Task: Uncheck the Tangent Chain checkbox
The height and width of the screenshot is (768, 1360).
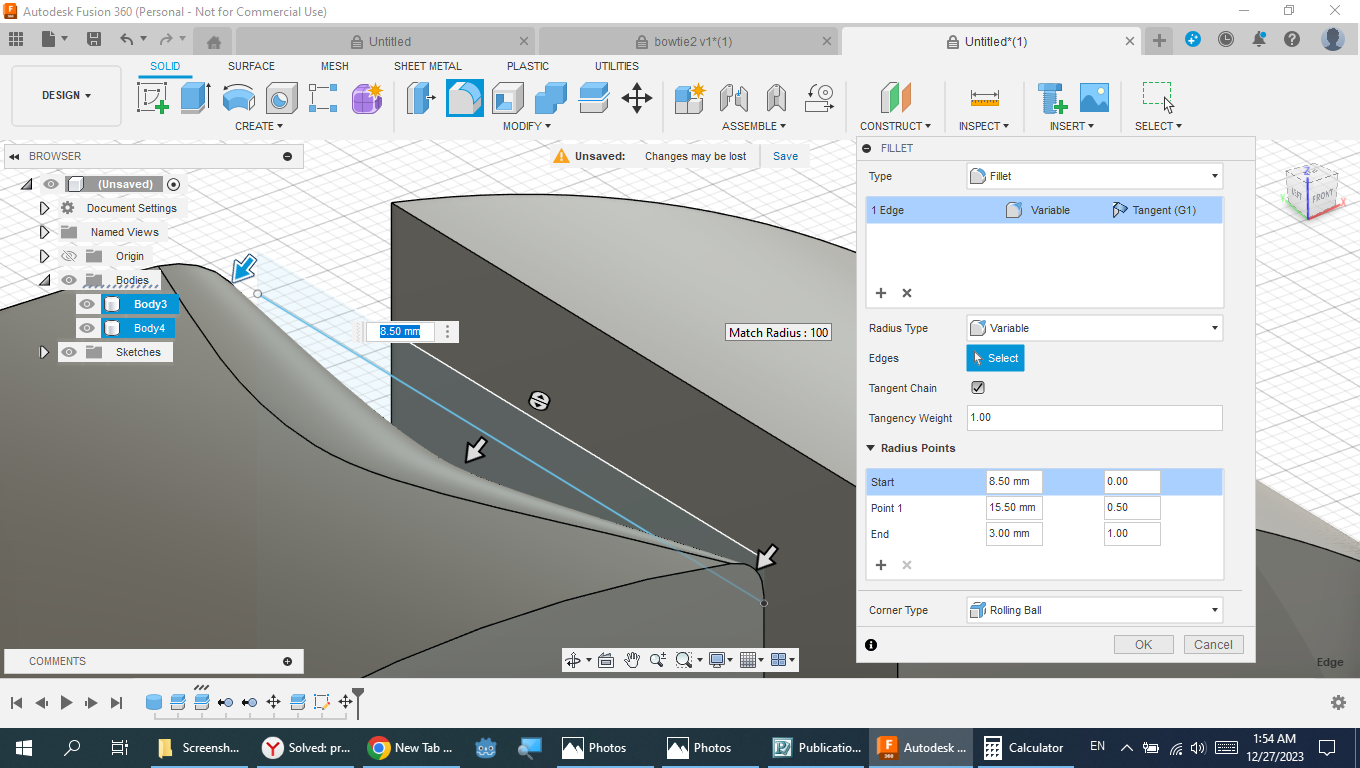Action: [977, 387]
